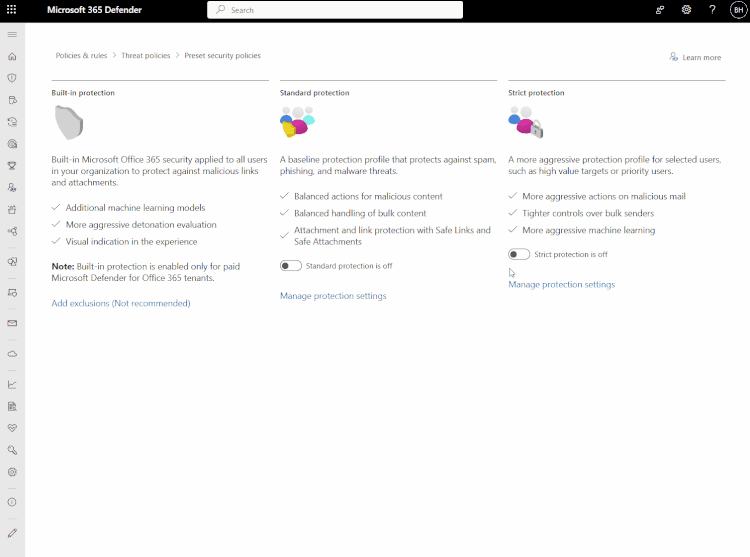
Task: Click the Learn more link
Action: [x=695, y=57]
